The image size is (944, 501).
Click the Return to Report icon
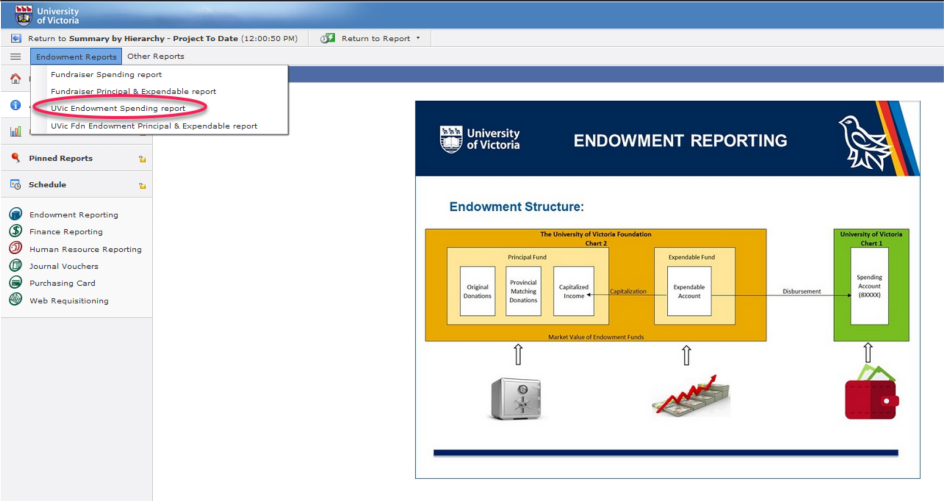click(x=328, y=39)
